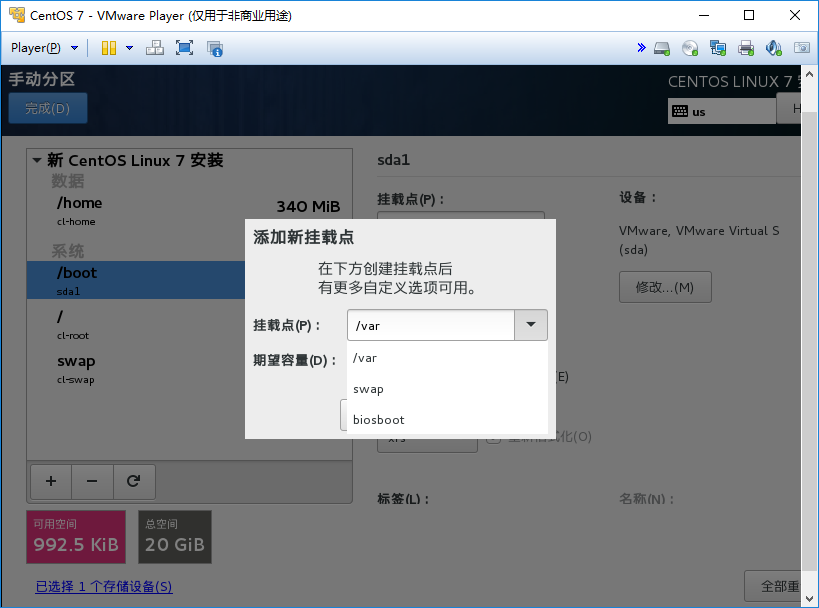Click the rightmost device icon in toolbar

click(802, 48)
